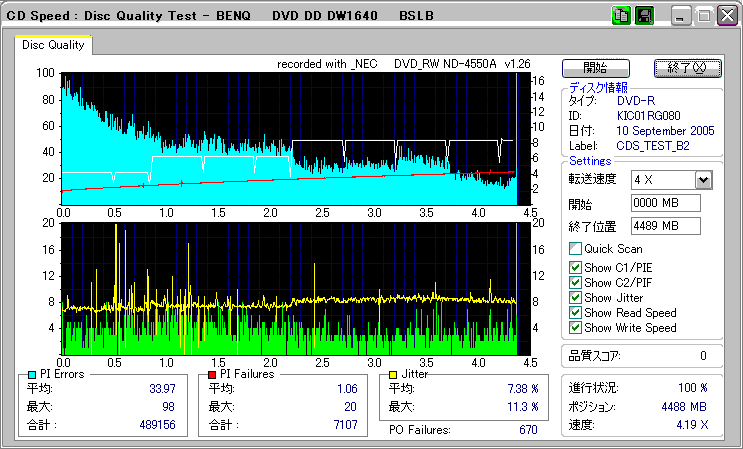743x449 pixels.
Task: Close the Disc Quality Test window
Action: pos(725,16)
